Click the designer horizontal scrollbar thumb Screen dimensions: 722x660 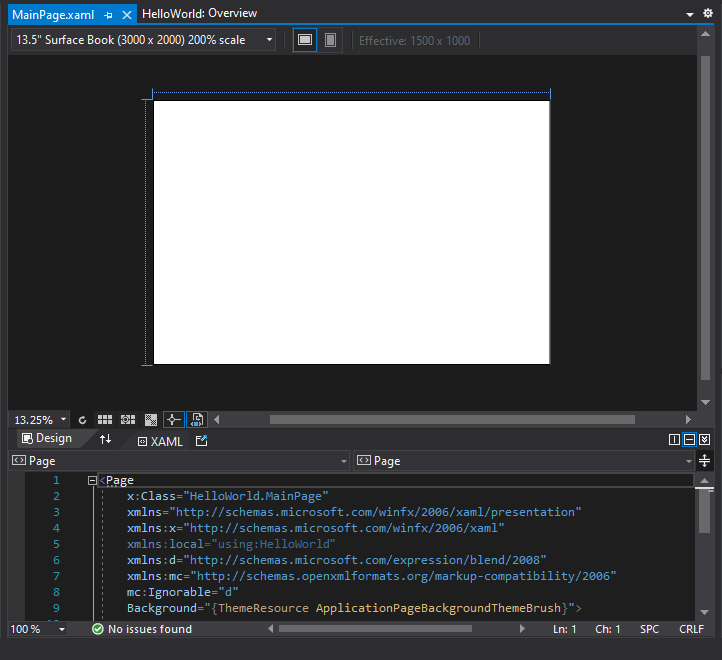[452, 420]
